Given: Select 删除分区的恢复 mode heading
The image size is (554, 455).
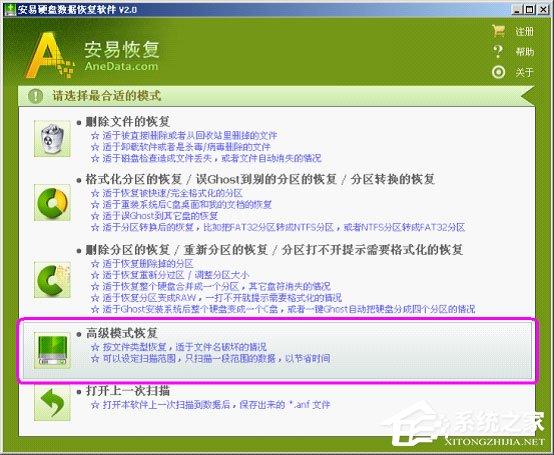Looking at the screenshot, I should click(x=128, y=250).
